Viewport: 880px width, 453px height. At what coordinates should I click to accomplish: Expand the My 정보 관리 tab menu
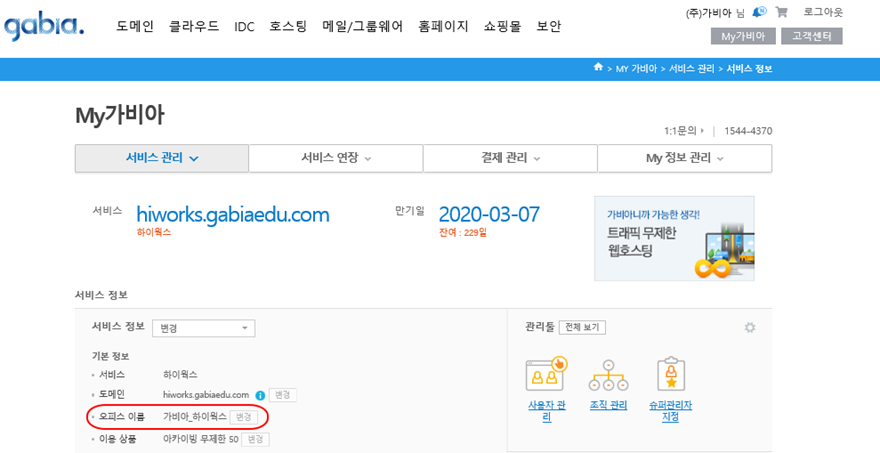685,158
